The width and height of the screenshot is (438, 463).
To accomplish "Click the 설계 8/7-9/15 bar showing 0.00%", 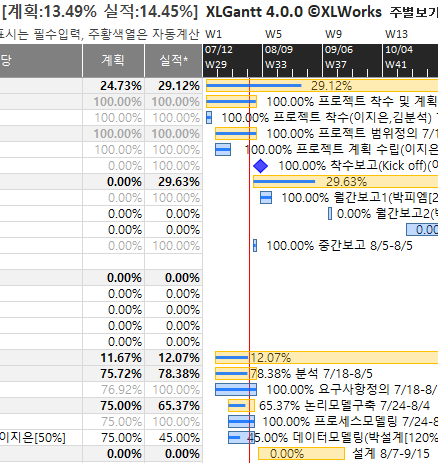I will click(301, 454).
